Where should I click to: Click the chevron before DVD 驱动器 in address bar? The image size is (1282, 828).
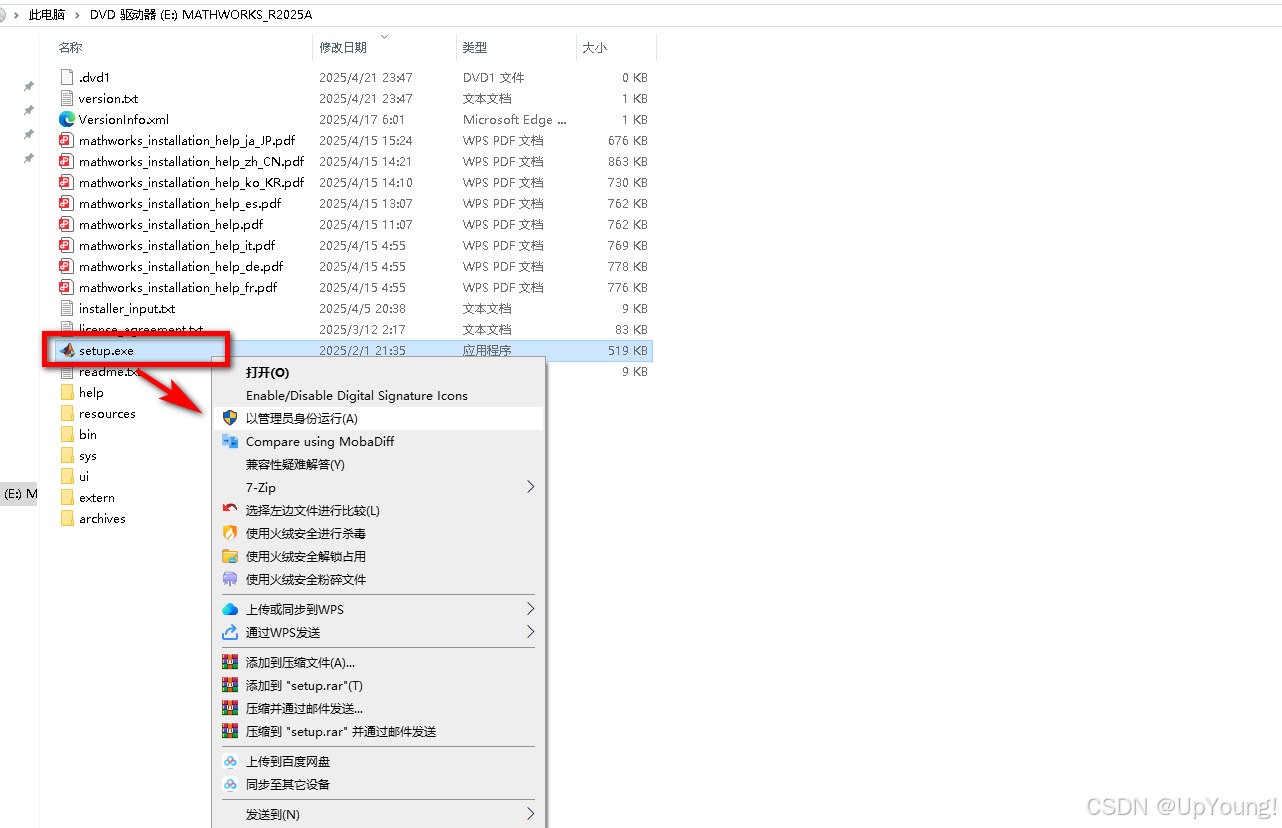(x=80, y=15)
